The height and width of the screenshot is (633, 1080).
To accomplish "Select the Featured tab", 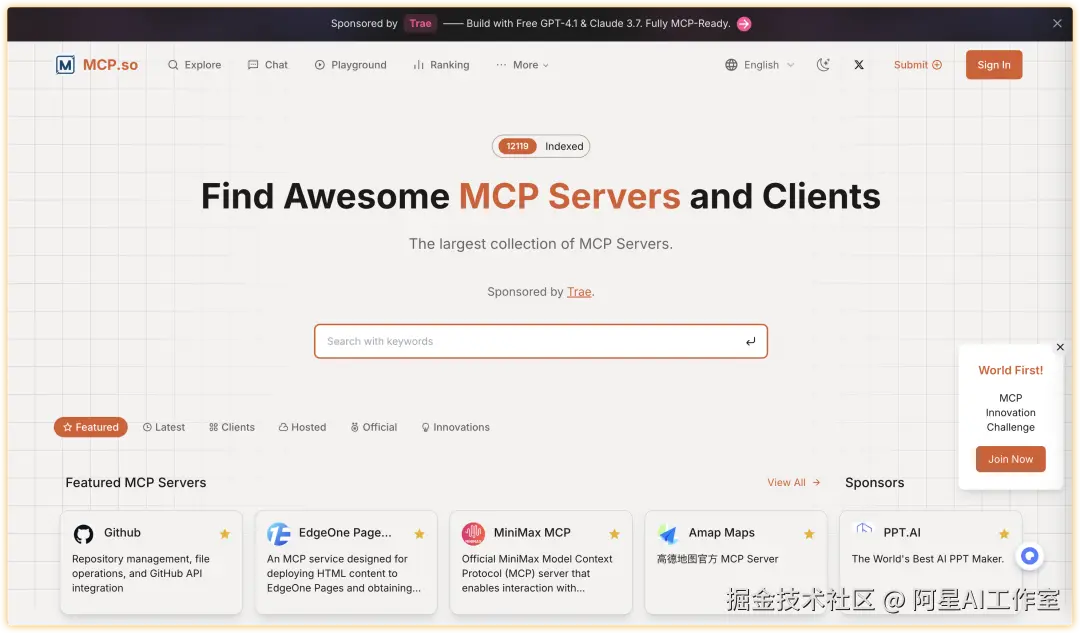I will (91, 427).
